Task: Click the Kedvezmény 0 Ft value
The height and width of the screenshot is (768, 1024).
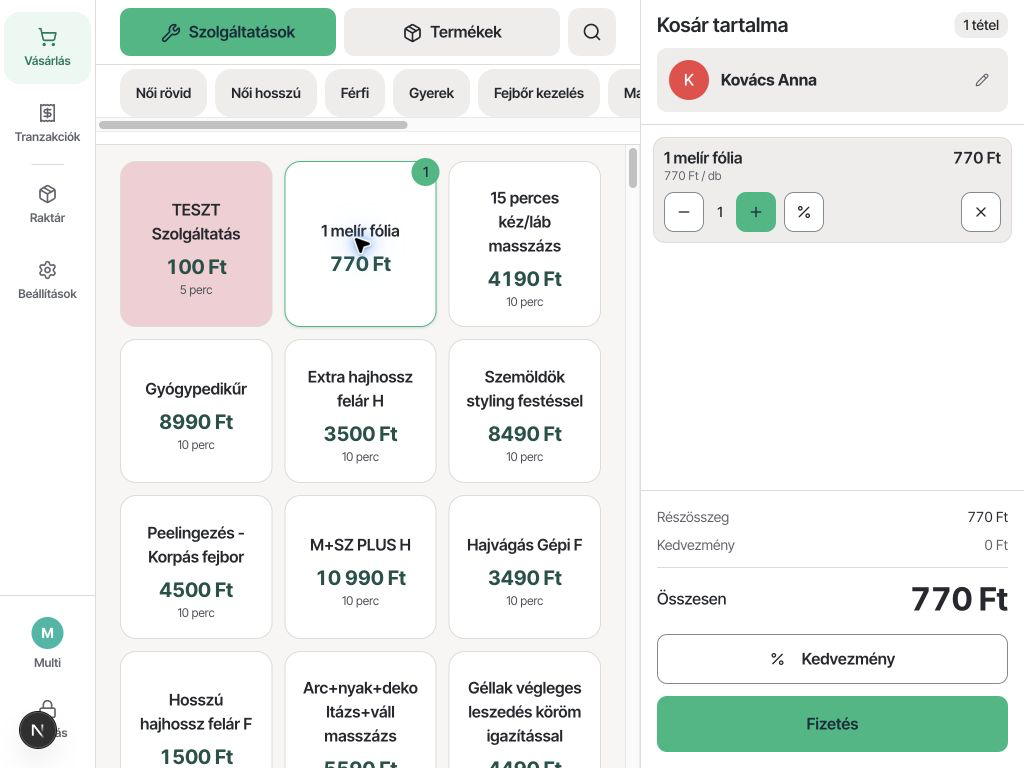Action: [x=996, y=545]
